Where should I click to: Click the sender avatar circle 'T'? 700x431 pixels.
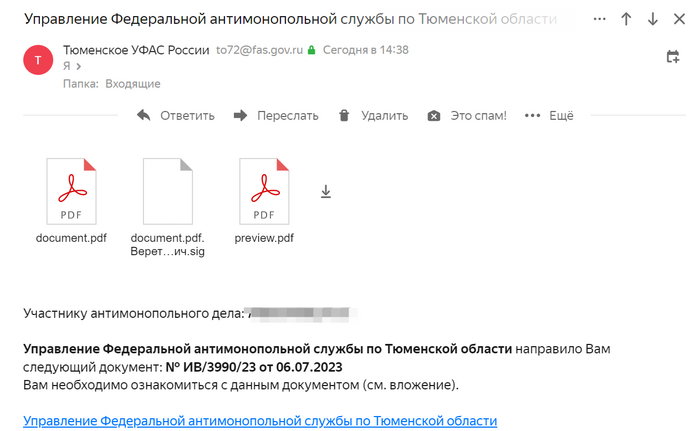pyautogui.click(x=38, y=59)
